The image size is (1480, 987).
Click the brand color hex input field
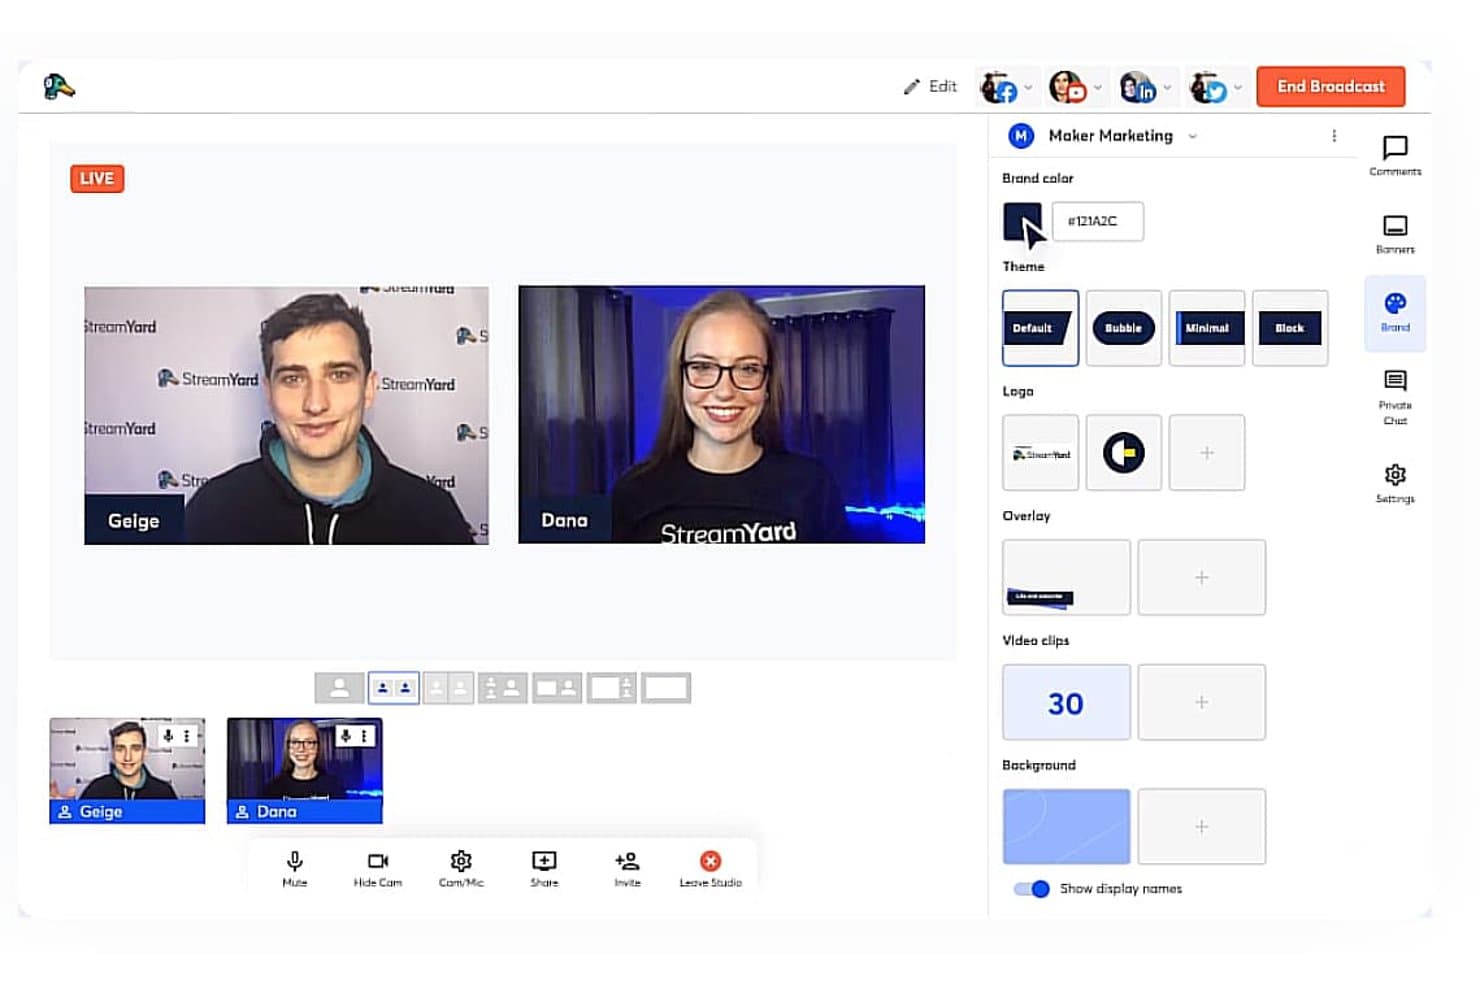(1097, 221)
